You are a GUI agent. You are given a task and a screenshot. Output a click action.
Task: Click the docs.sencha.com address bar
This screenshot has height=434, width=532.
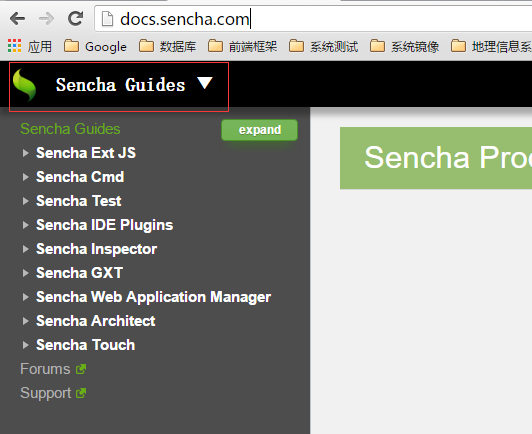point(313,19)
